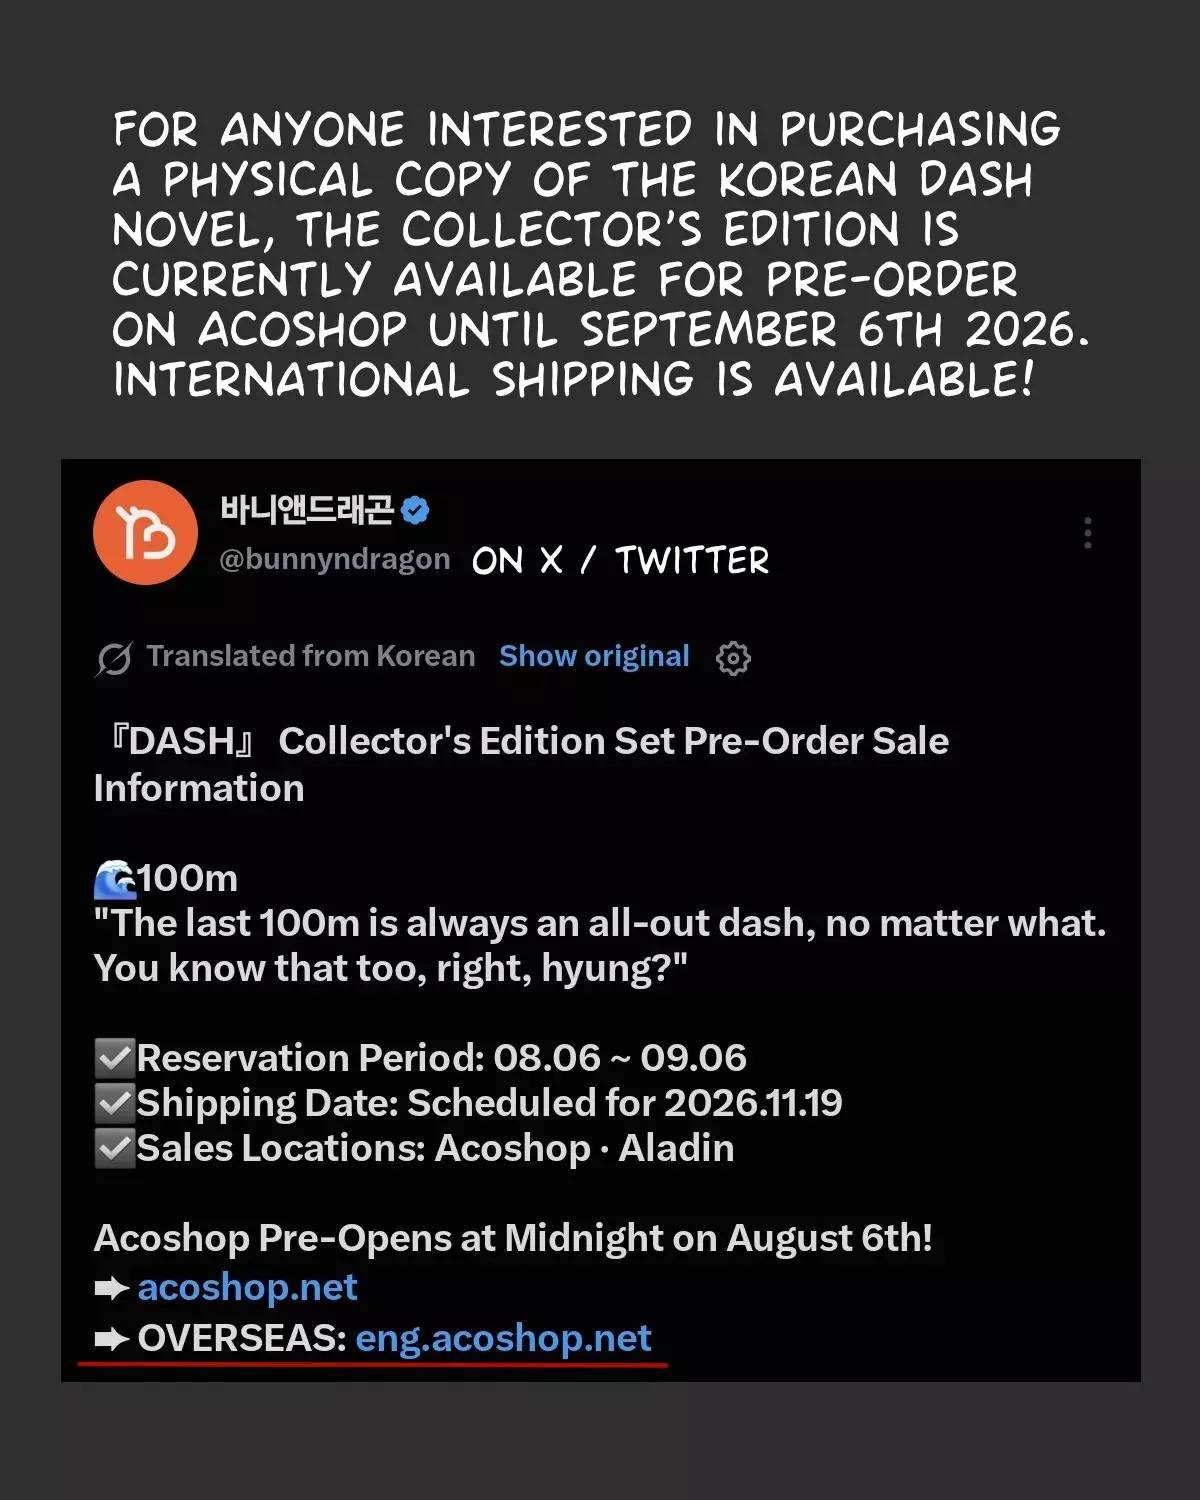Image resolution: width=1200 pixels, height=1500 pixels.
Task: Click the blue verified badge
Action: tap(415, 510)
